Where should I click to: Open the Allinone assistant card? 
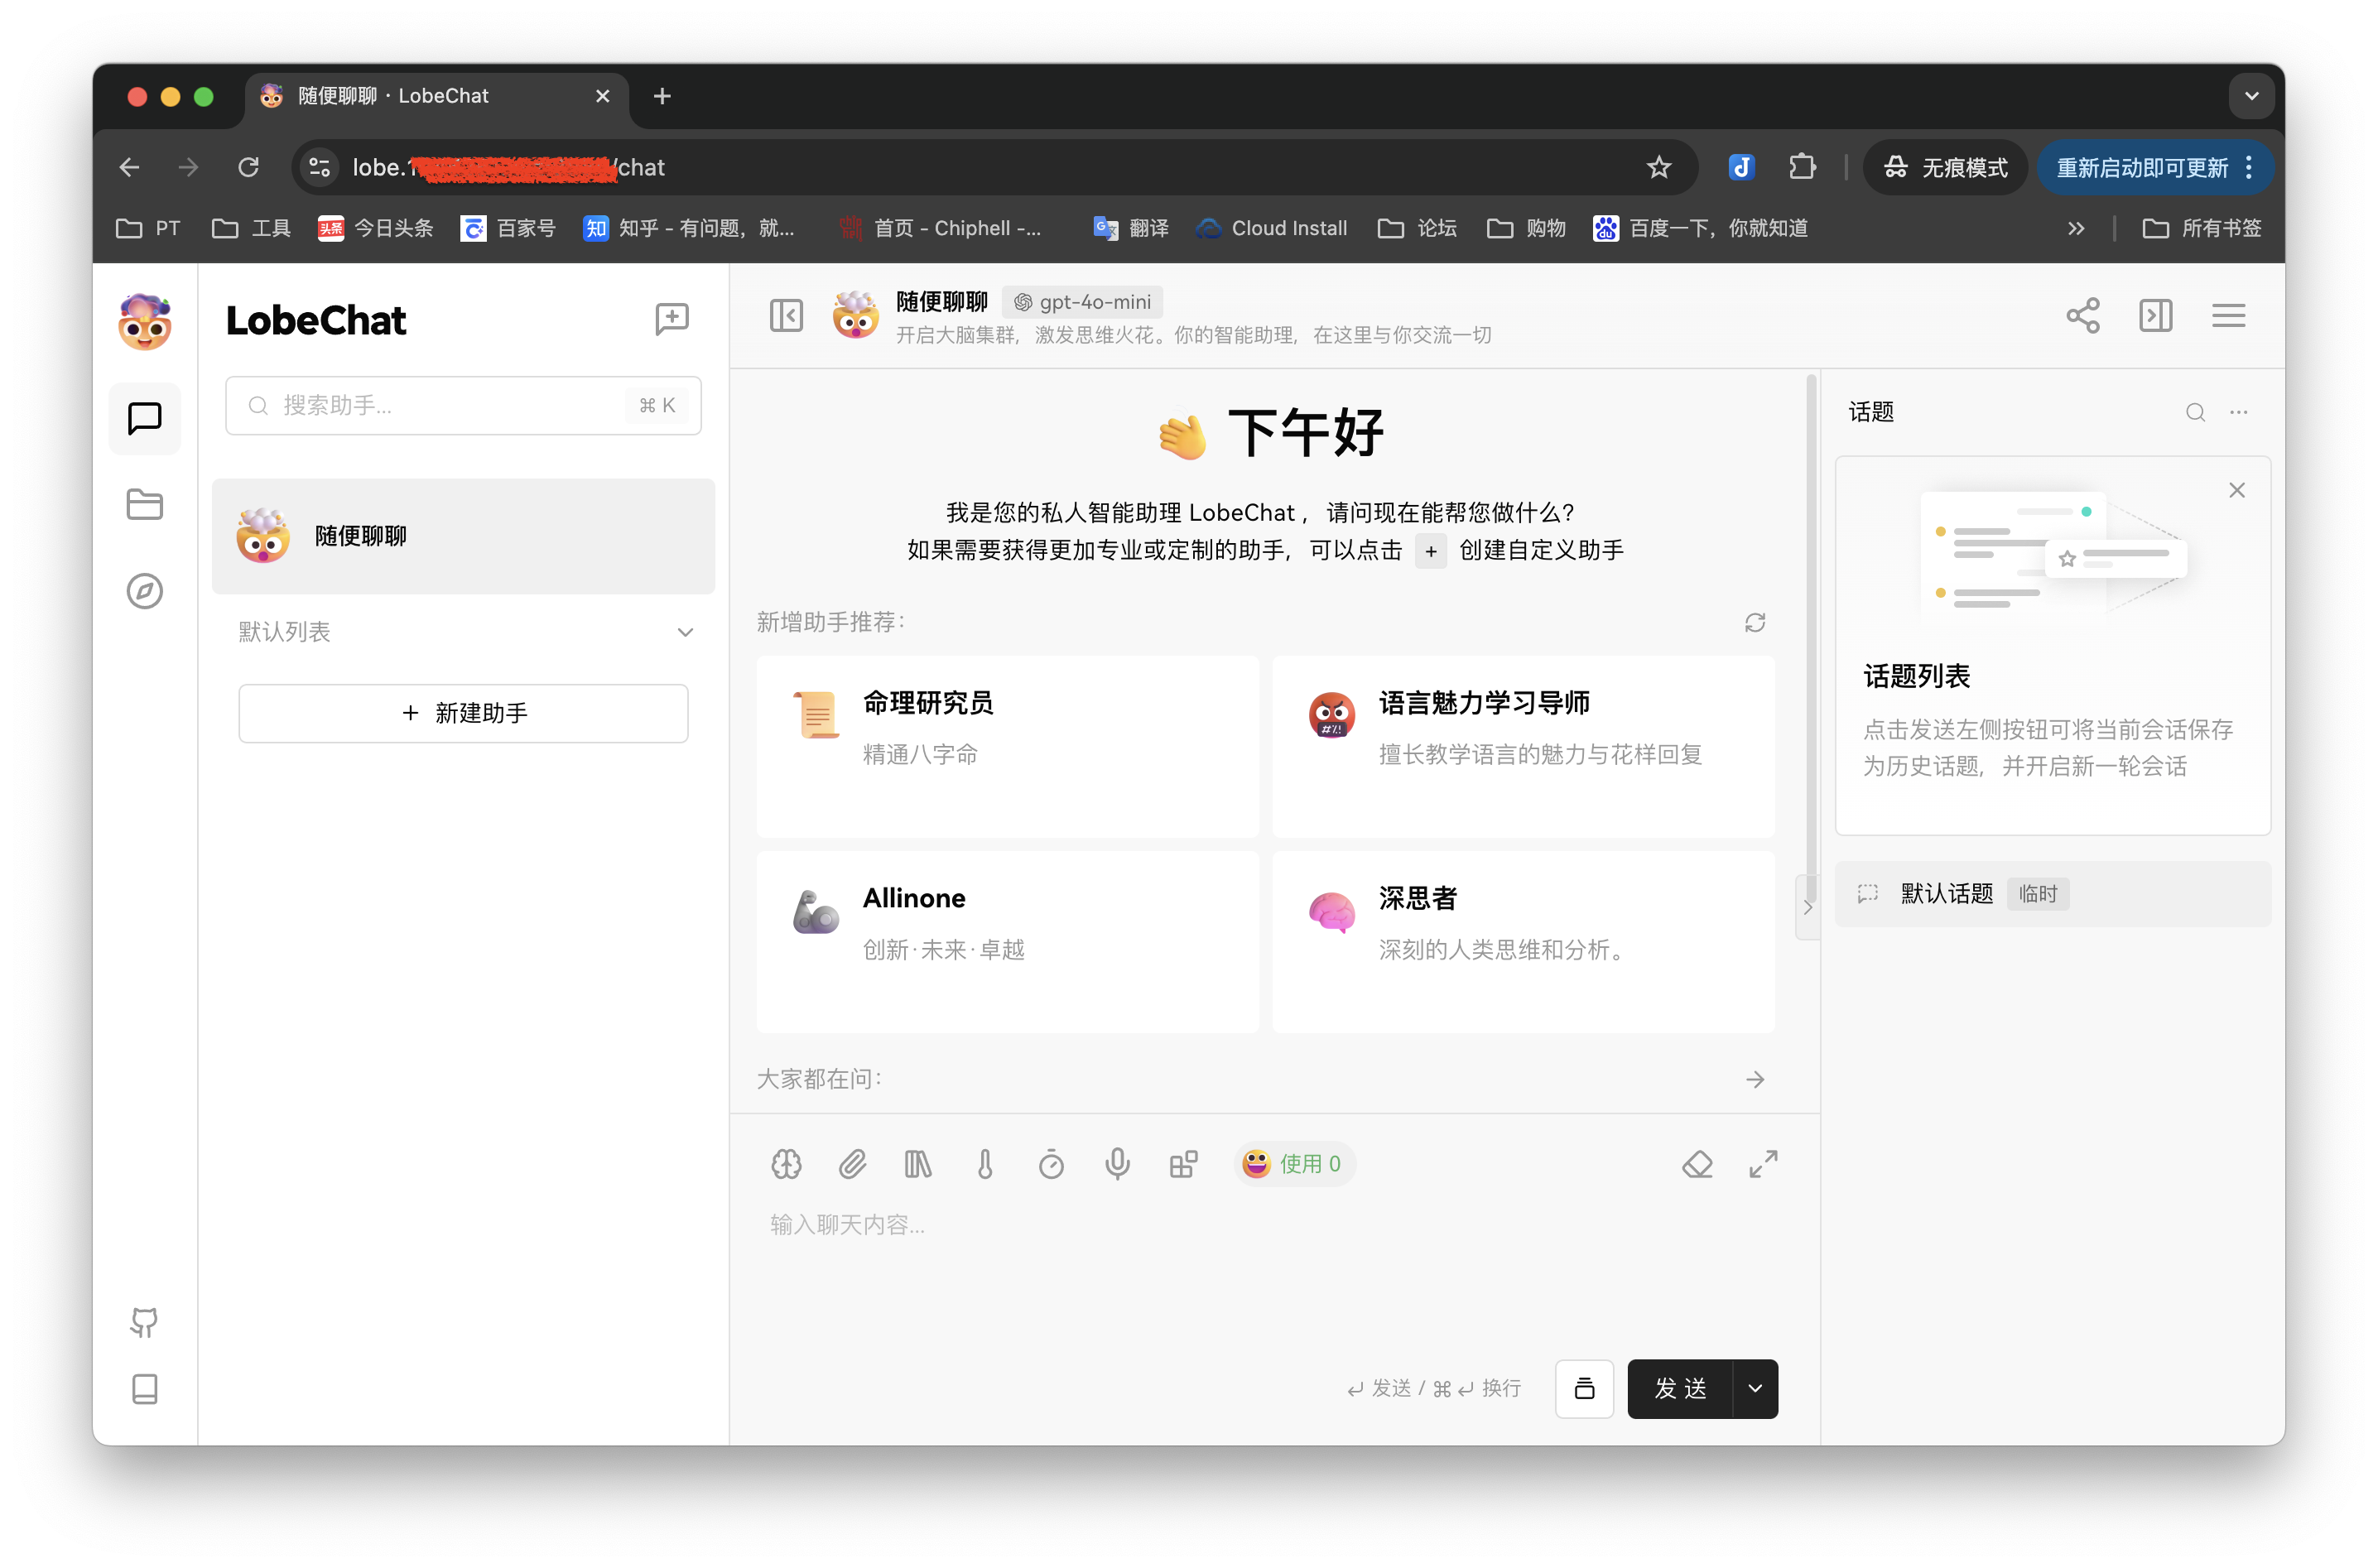coord(1007,942)
